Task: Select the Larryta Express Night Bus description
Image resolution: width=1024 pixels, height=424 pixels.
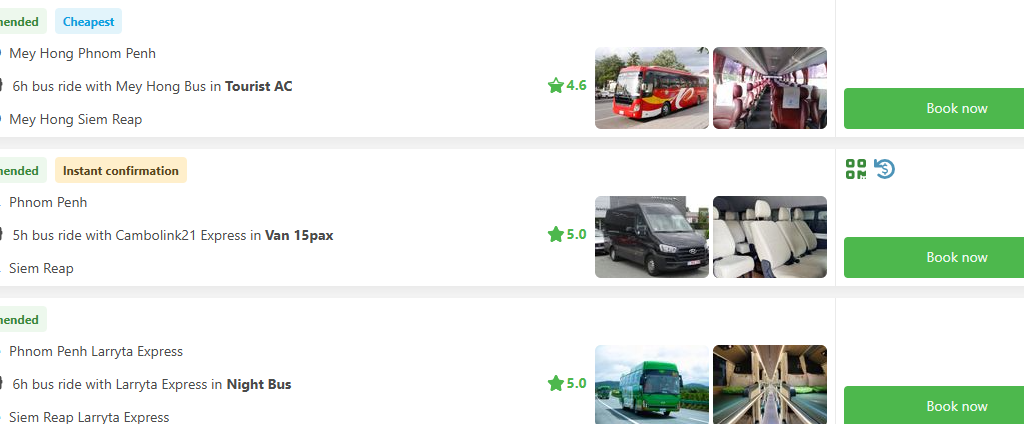Action: pos(152,384)
